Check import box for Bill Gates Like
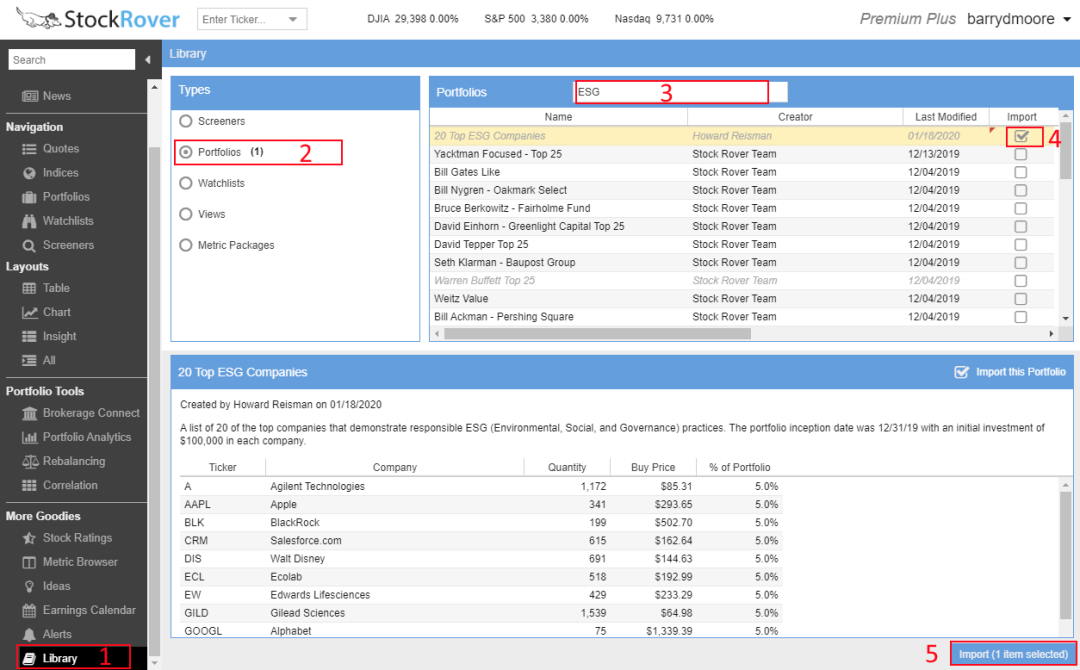 point(1021,172)
